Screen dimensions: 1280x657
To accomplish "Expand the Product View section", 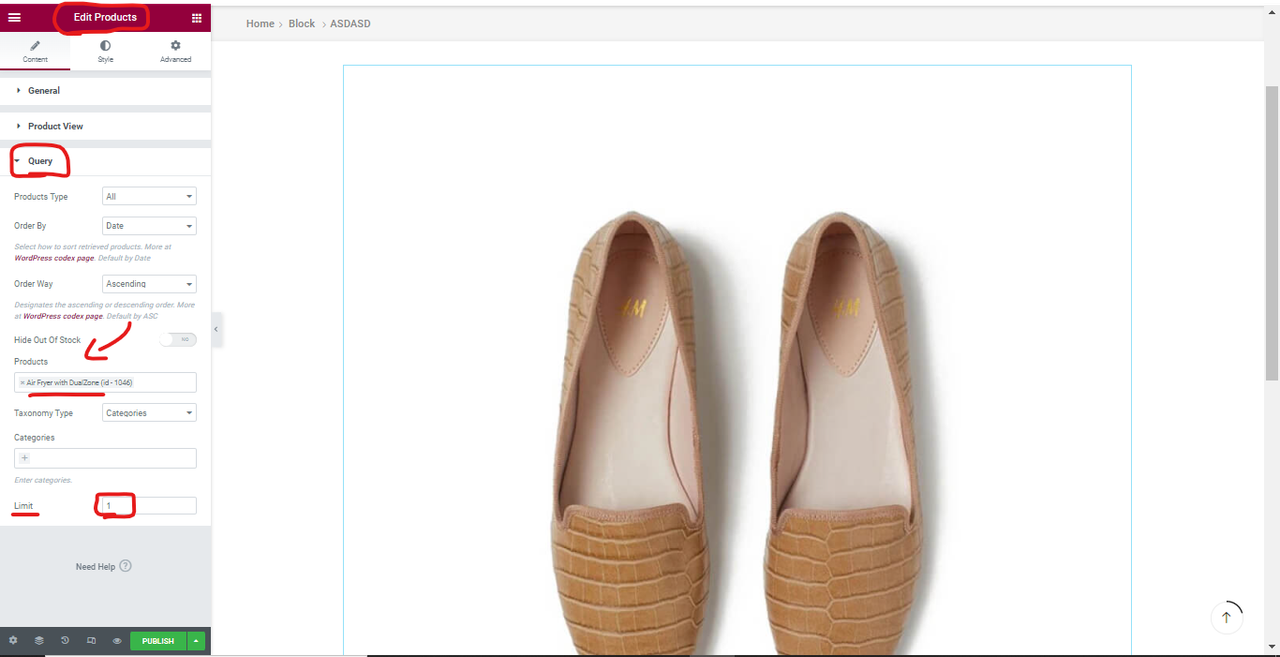I will coord(105,126).
